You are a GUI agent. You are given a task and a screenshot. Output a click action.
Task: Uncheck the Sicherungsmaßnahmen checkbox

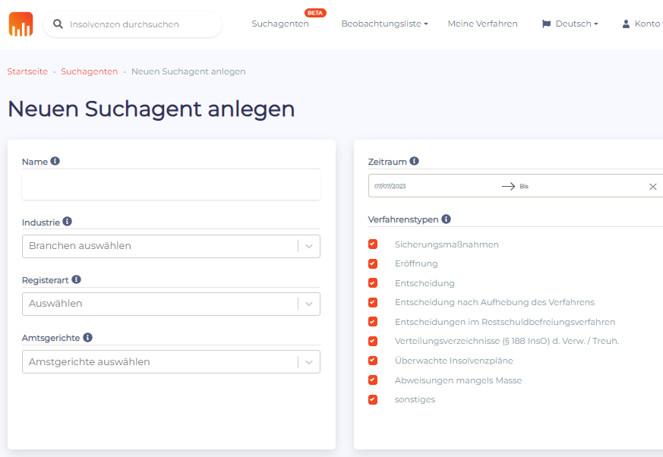click(373, 244)
